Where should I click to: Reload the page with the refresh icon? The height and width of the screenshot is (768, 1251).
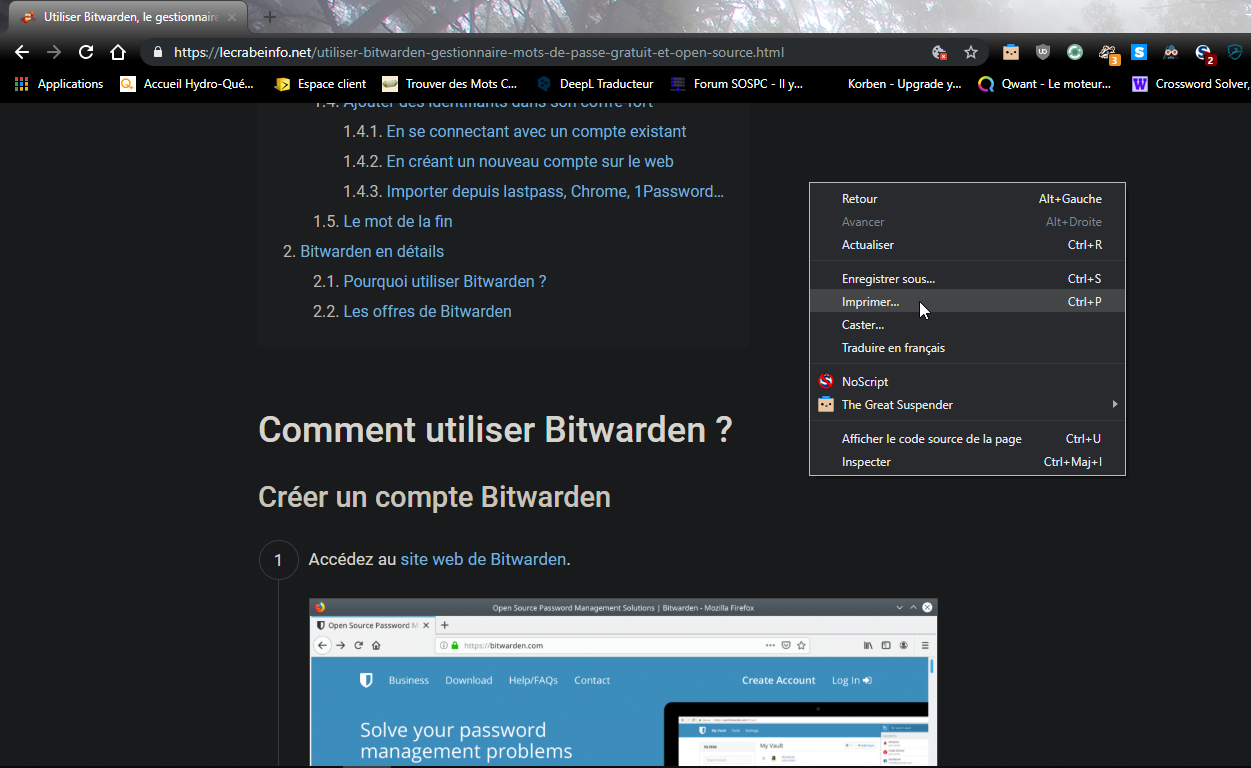86,52
